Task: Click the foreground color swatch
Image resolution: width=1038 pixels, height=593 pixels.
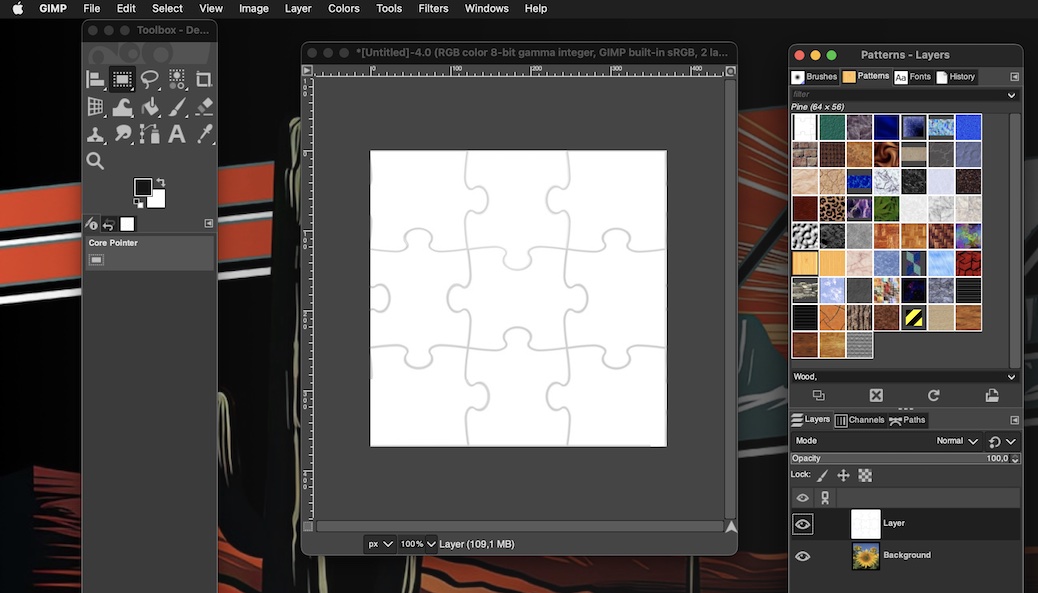Action: [x=143, y=187]
